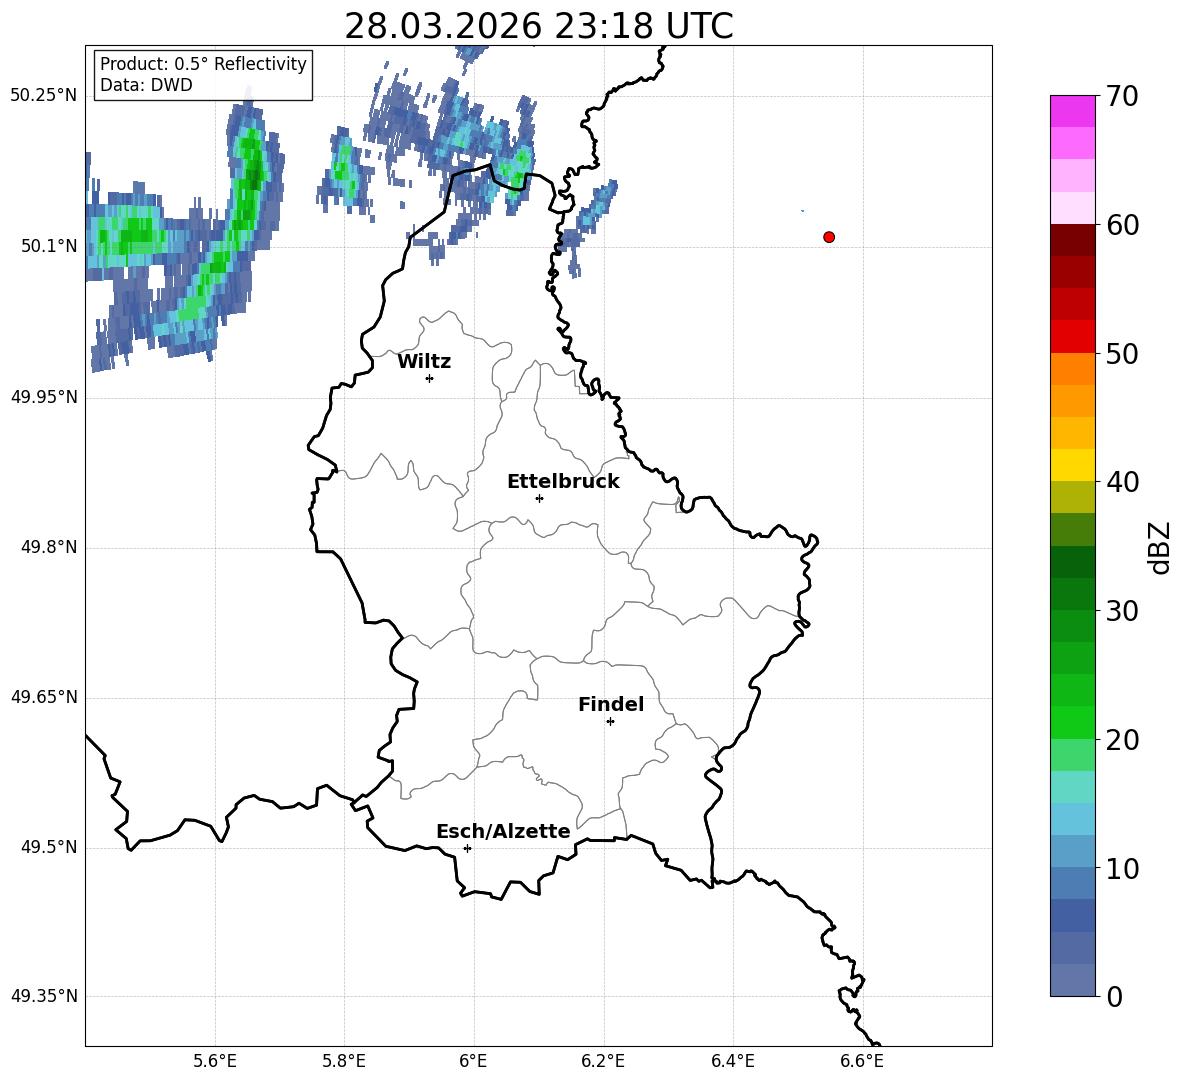Click the Esch/Alzette station cross marker
This screenshot has width=1184, height=1081.
point(467,848)
